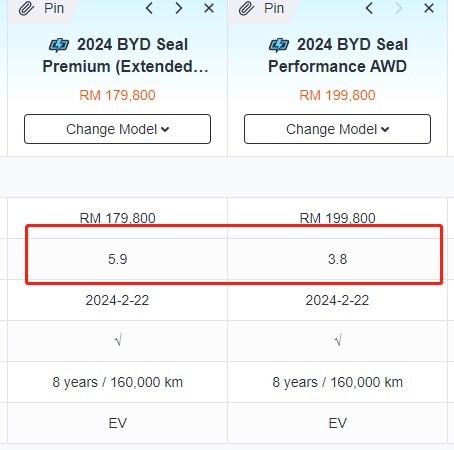The height and width of the screenshot is (450, 454).
Task: Click the EV badge icon beside Seal Performance
Action: coord(279,45)
